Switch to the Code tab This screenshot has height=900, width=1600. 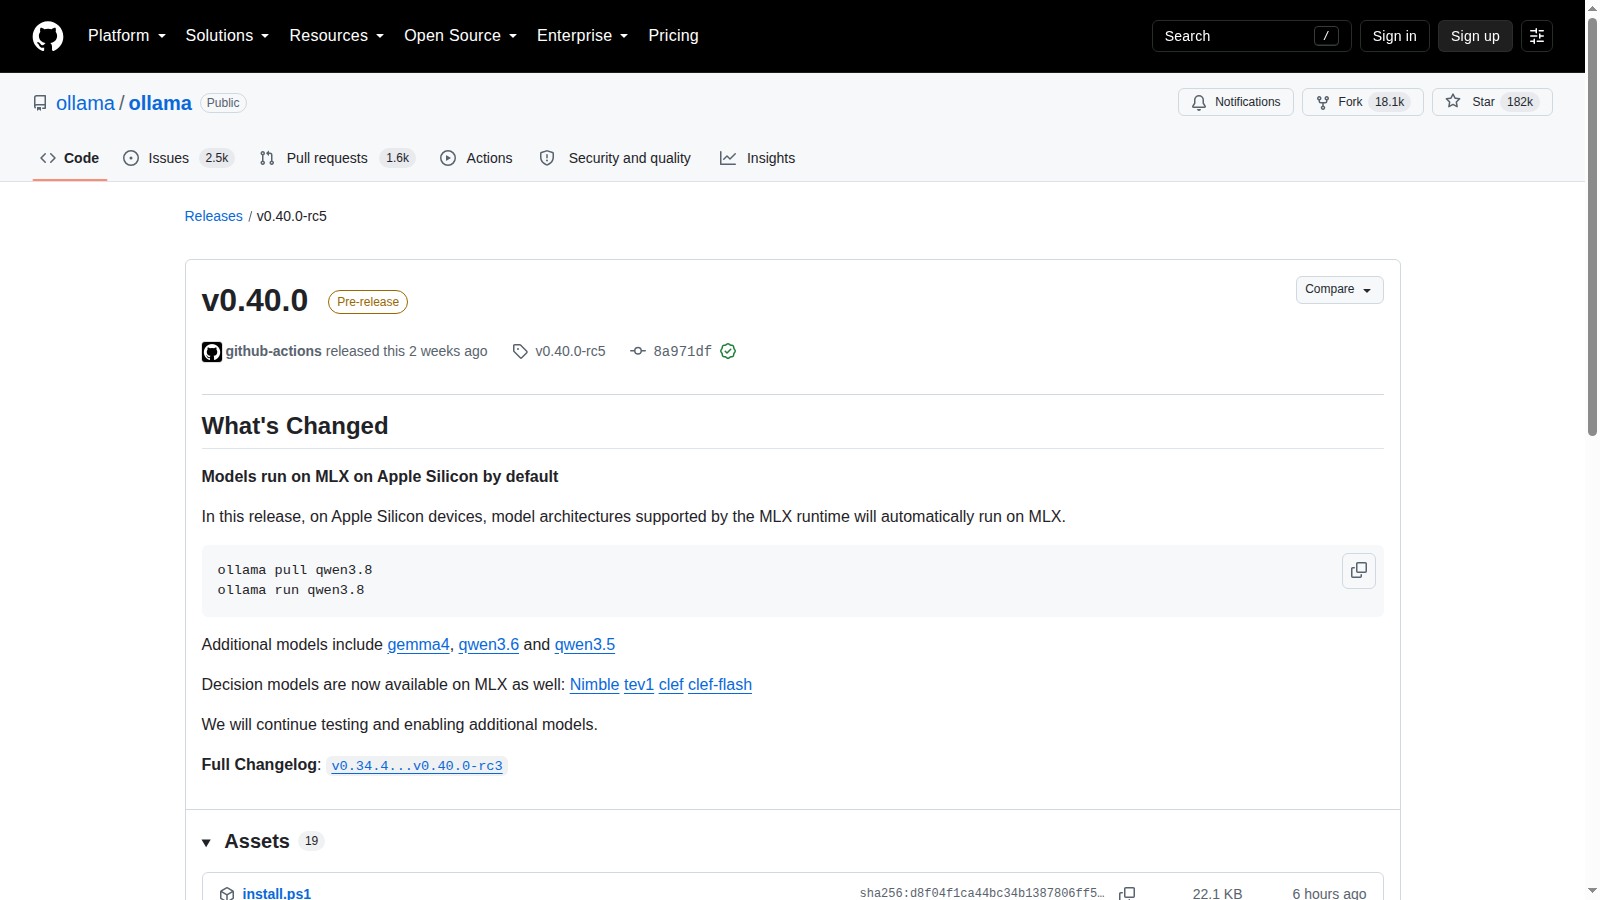pyautogui.click(x=70, y=158)
